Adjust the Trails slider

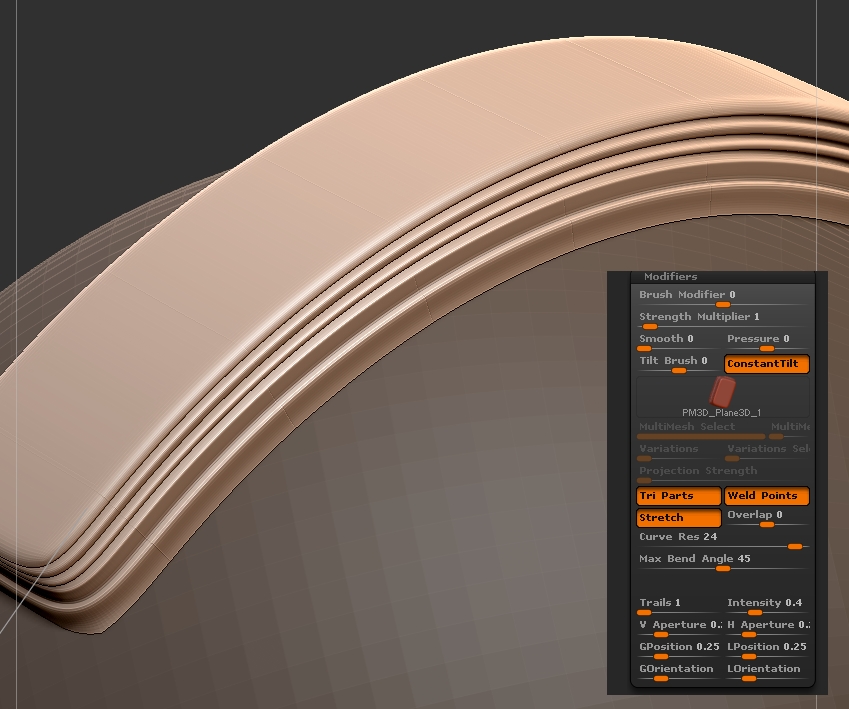pos(679,607)
